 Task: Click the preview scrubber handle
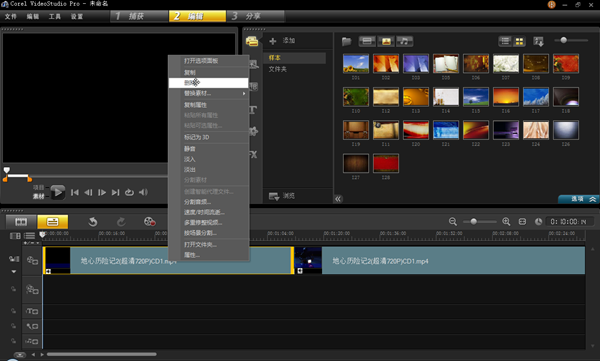coord(7,170)
